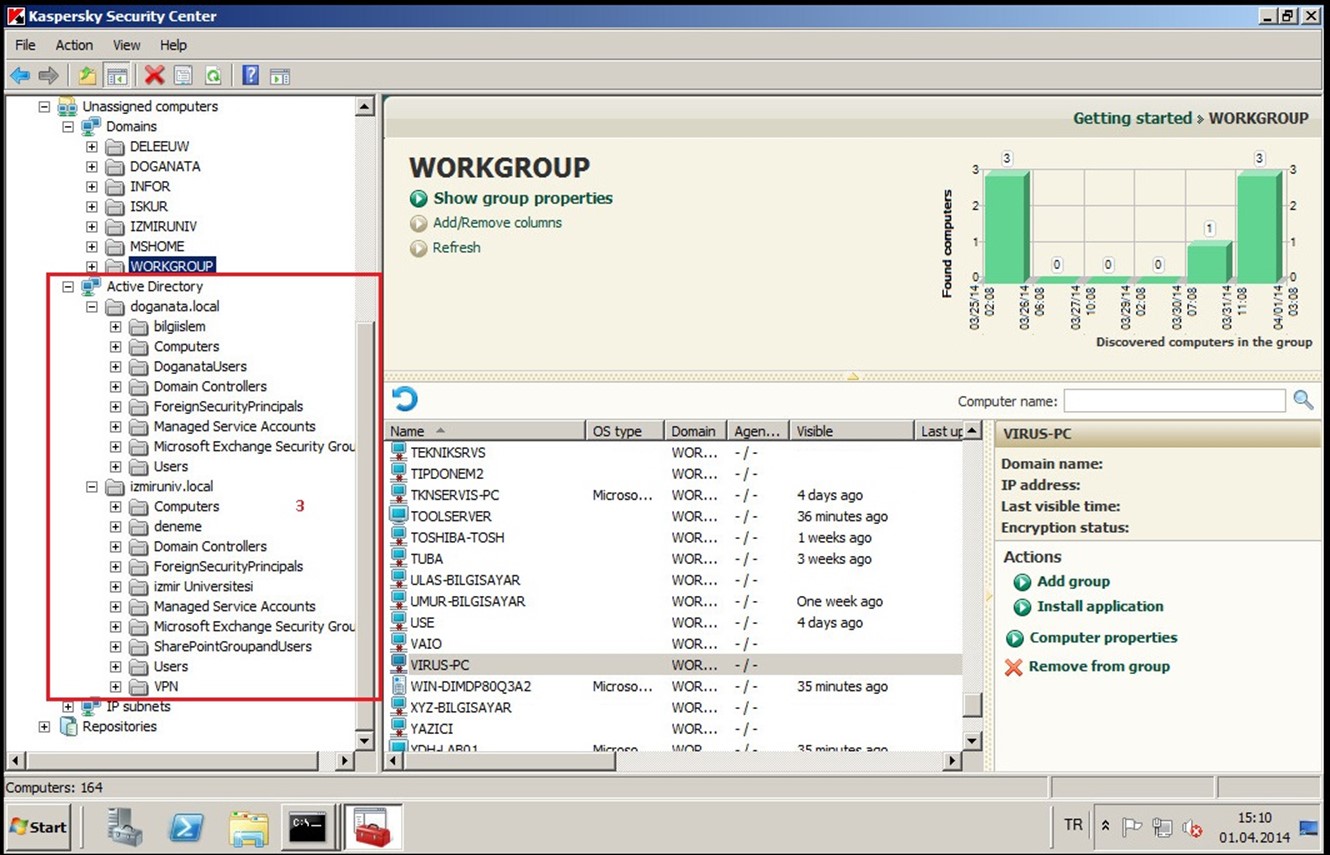The width and height of the screenshot is (1330, 855).
Task: Click the TOOLSERVER computer icon
Action: (398, 516)
